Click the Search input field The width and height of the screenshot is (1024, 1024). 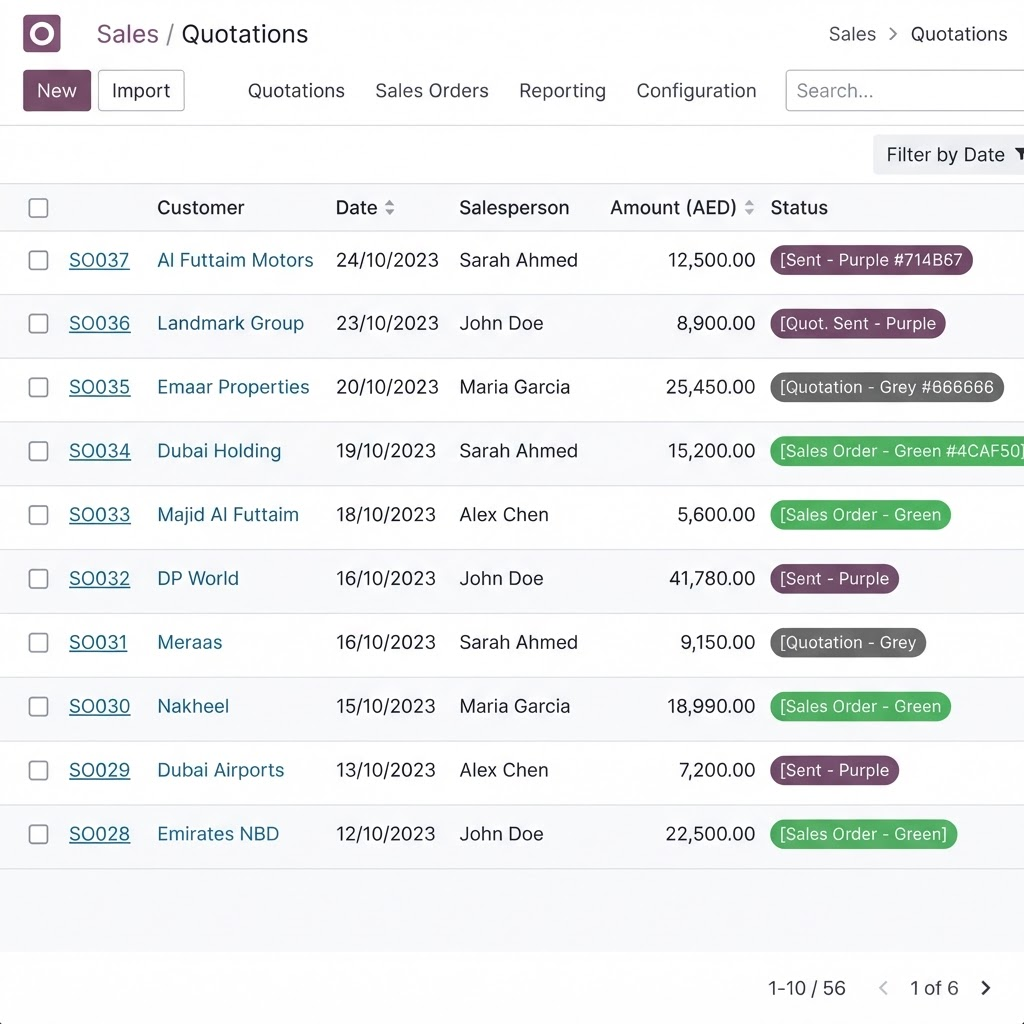904,91
